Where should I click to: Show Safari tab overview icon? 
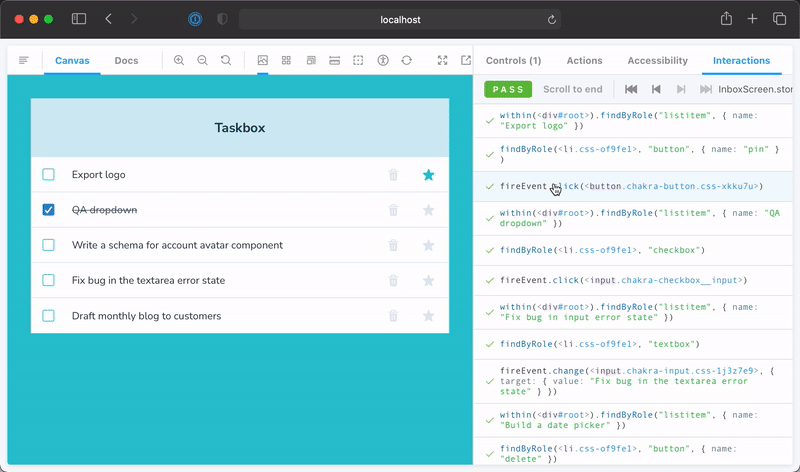779,19
